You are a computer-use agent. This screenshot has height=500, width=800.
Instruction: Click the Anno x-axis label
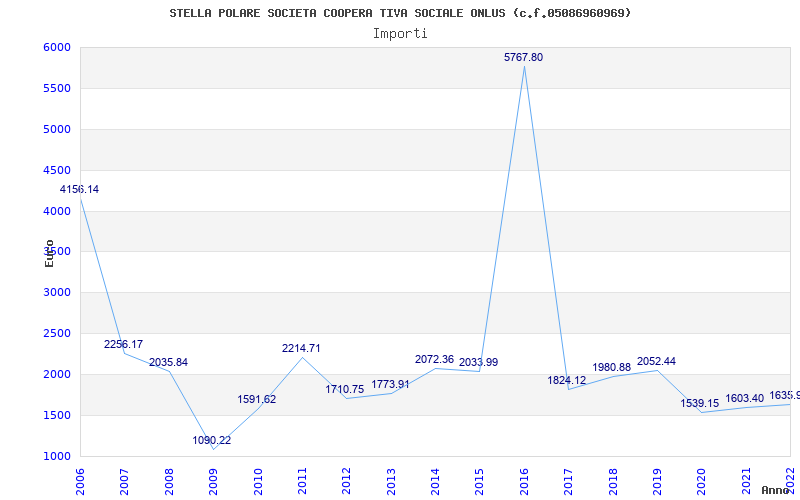click(775, 490)
